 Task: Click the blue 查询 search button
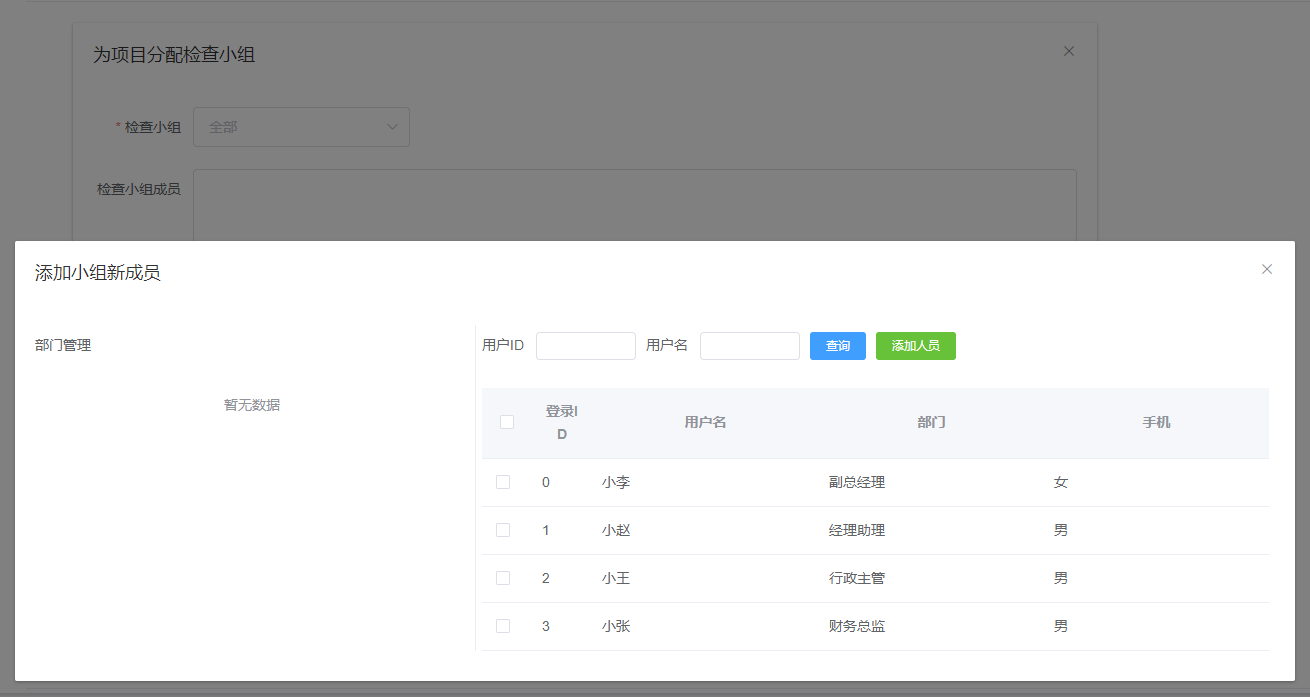(837, 345)
